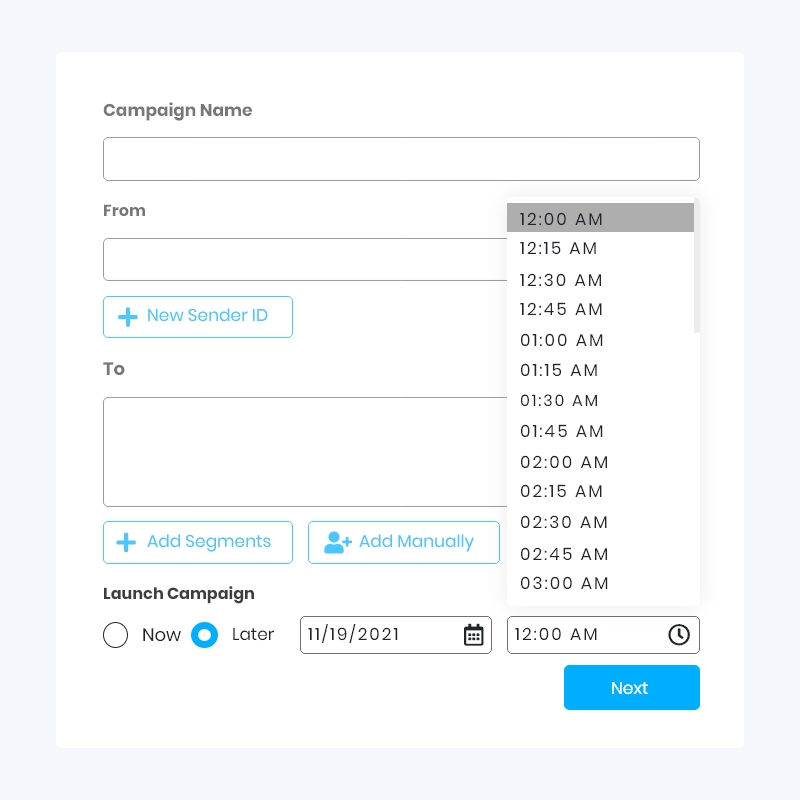The height and width of the screenshot is (800, 800).
Task: Click the clock icon on the time field
Action: [679, 635]
